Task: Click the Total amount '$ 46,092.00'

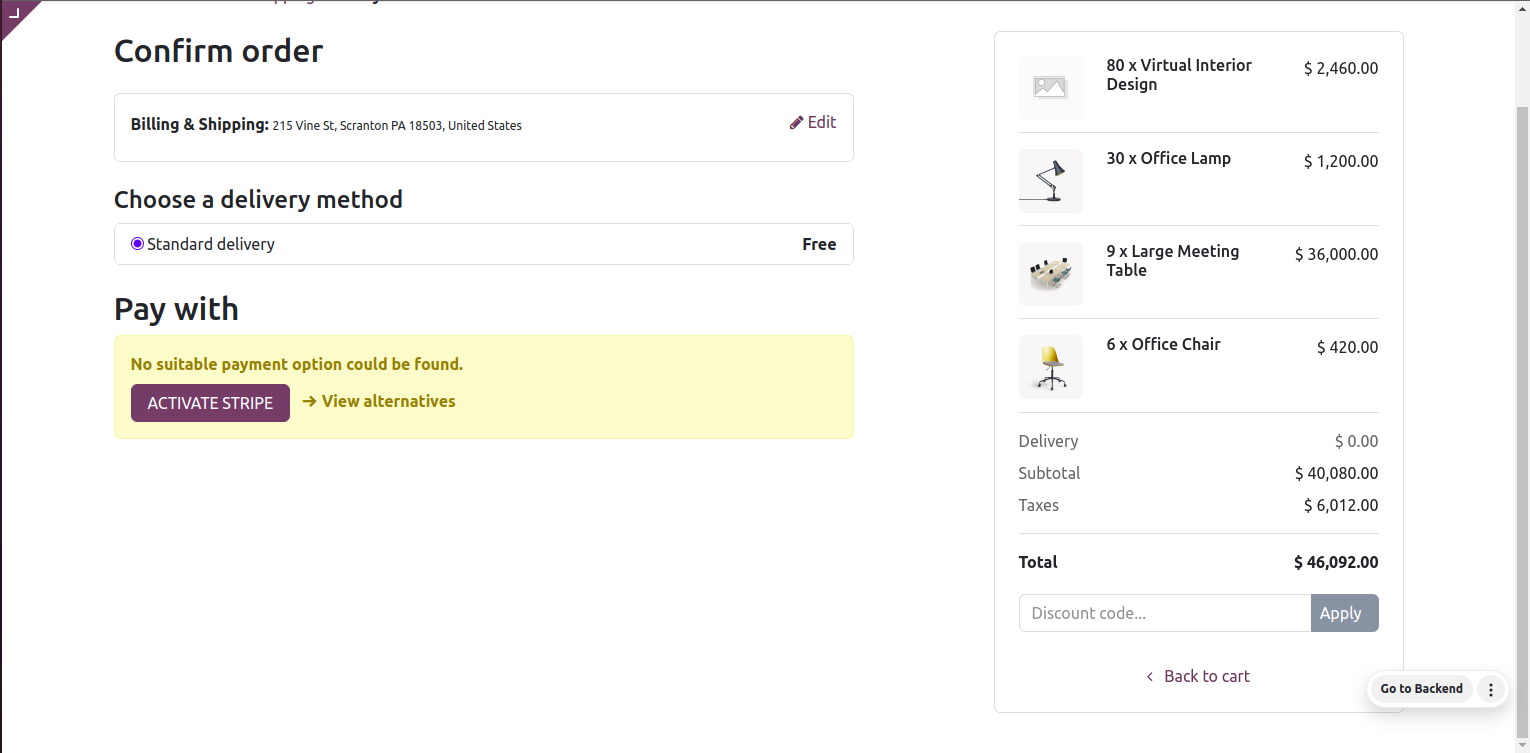Action: click(x=1336, y=562)
